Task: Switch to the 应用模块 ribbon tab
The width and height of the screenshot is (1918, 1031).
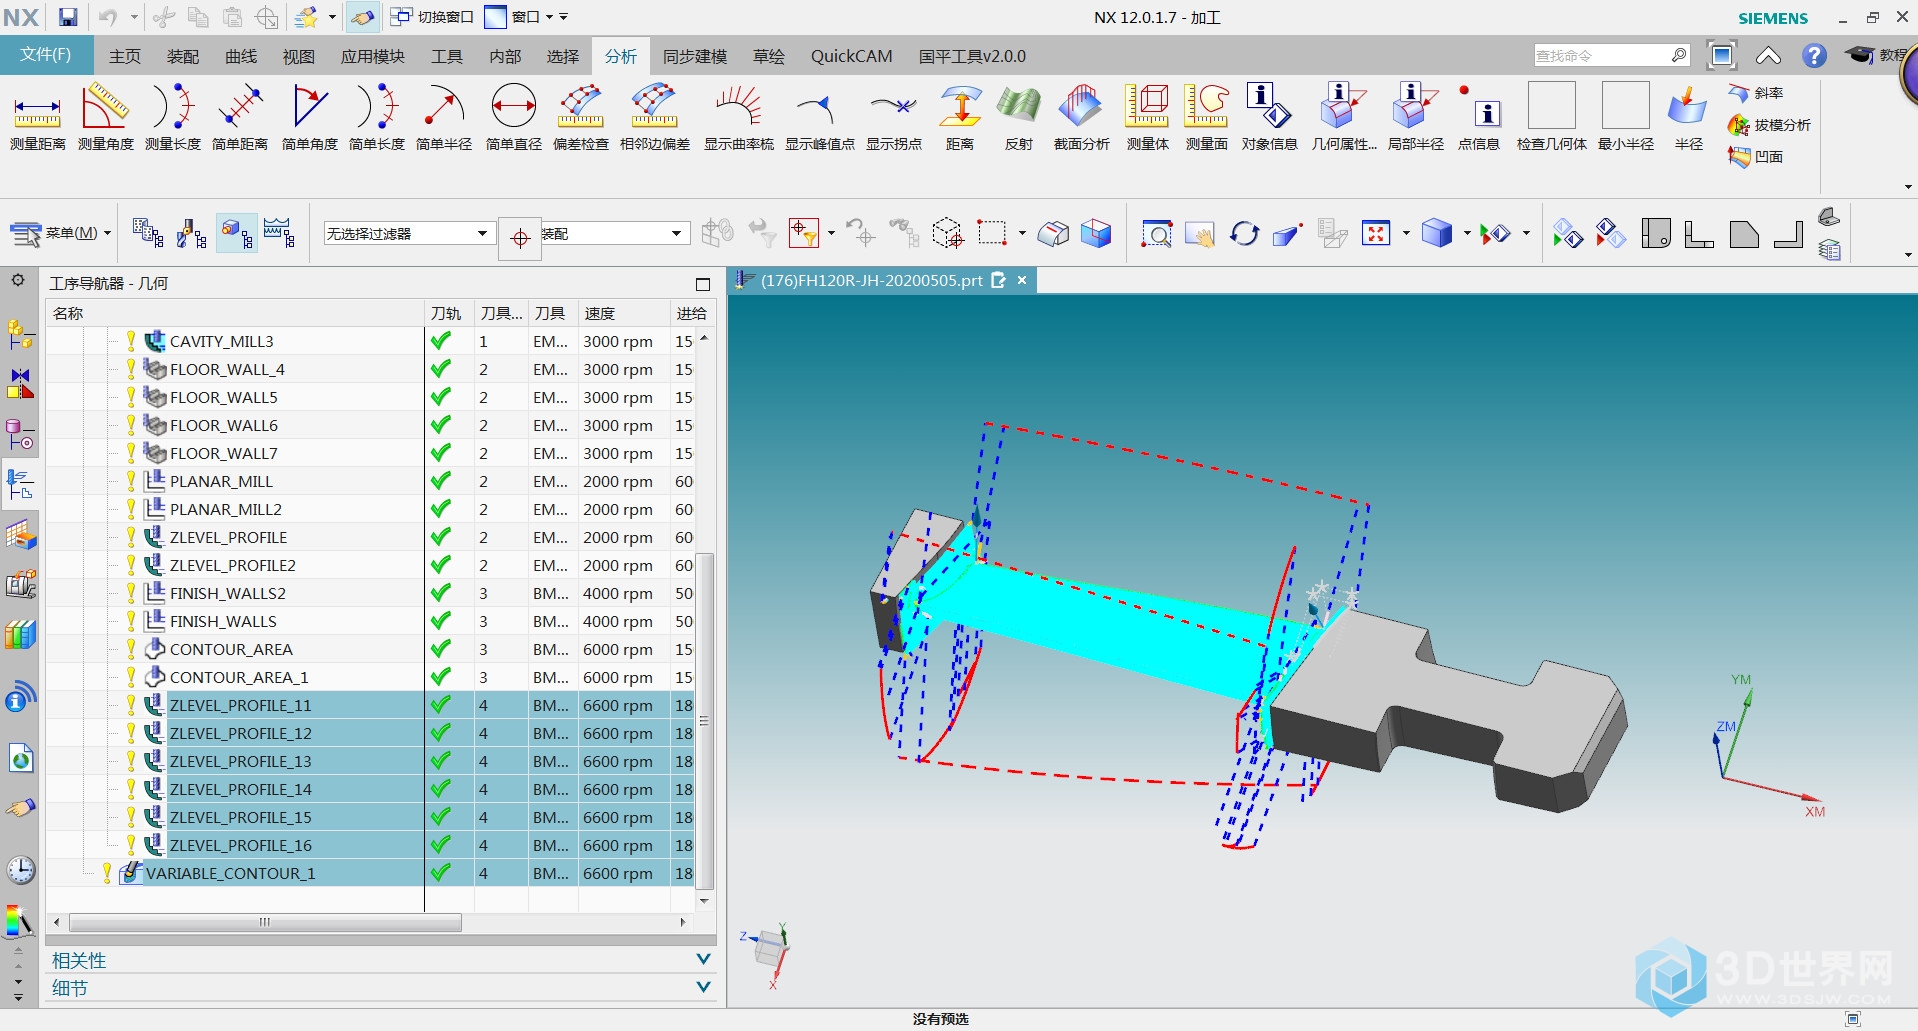Action: [x=373, y=56]
